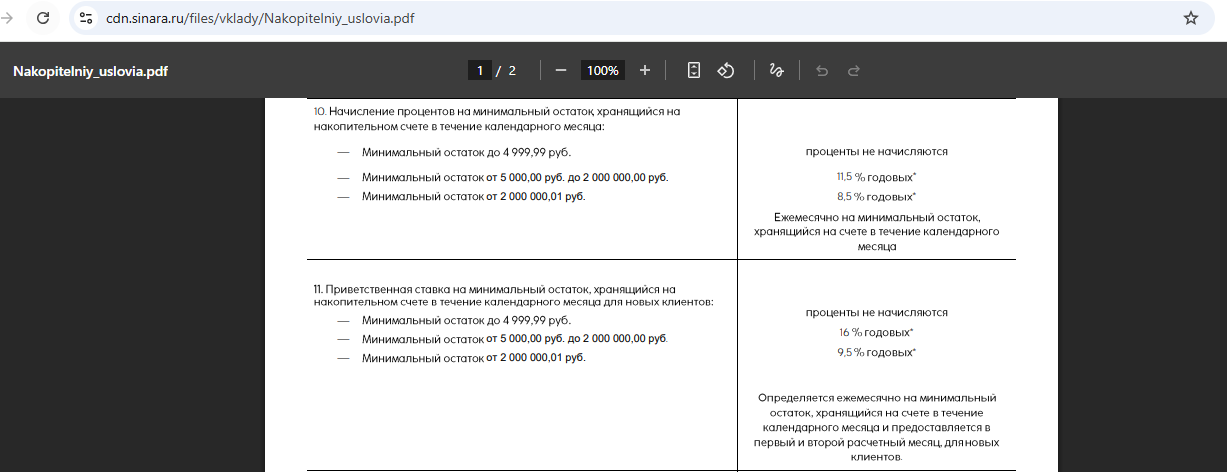The width and height of the screenshot is (1227, 472).
Task: Zoom out with the minus button
Action: pyautogui.click(x=561, y=70)
